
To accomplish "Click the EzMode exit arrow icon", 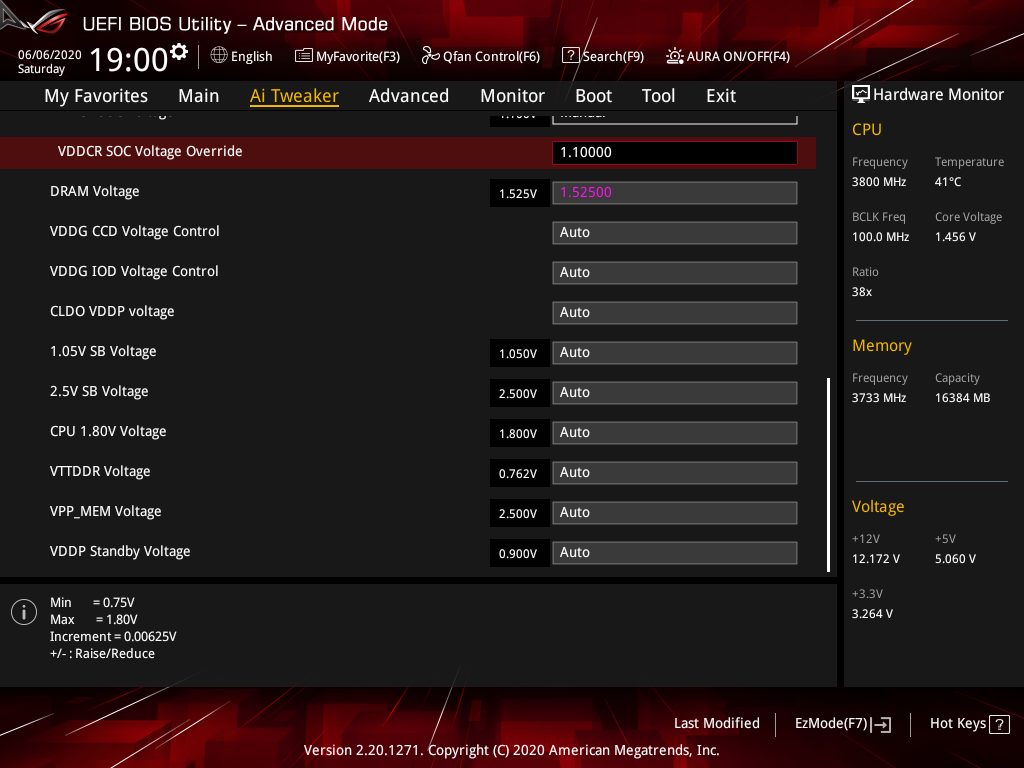I will 881,724.
